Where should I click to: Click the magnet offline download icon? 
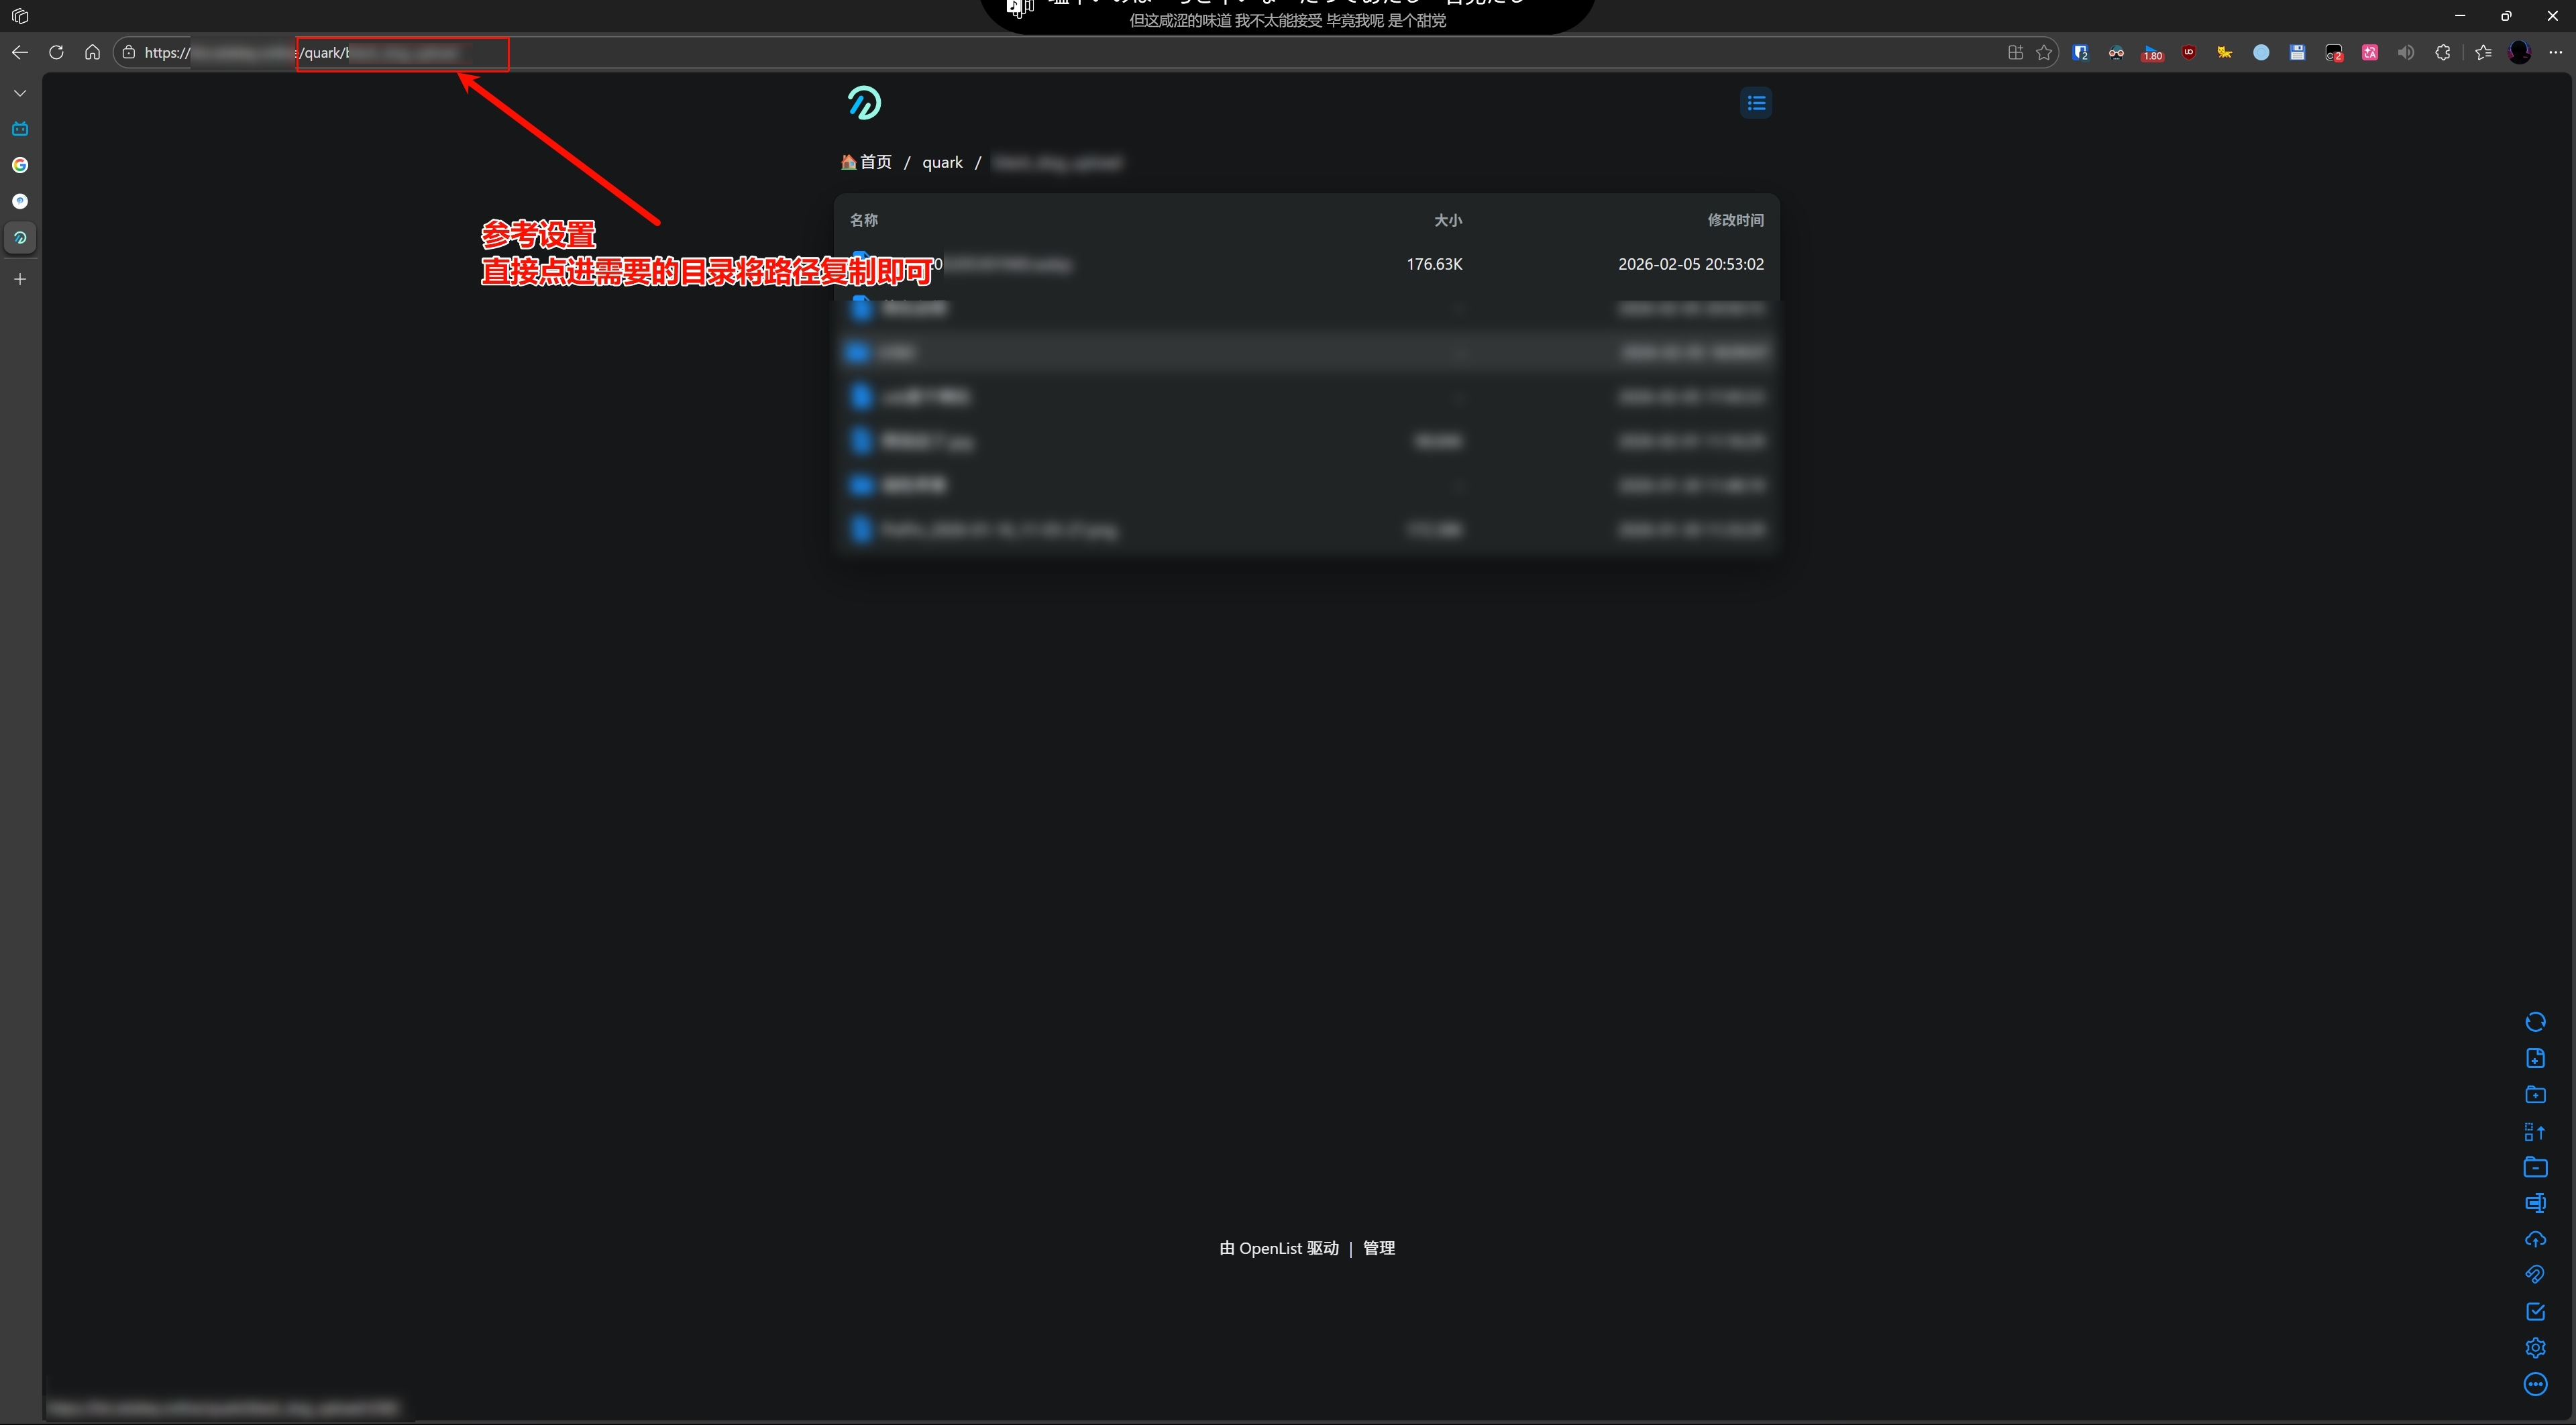[2535, 1275]
